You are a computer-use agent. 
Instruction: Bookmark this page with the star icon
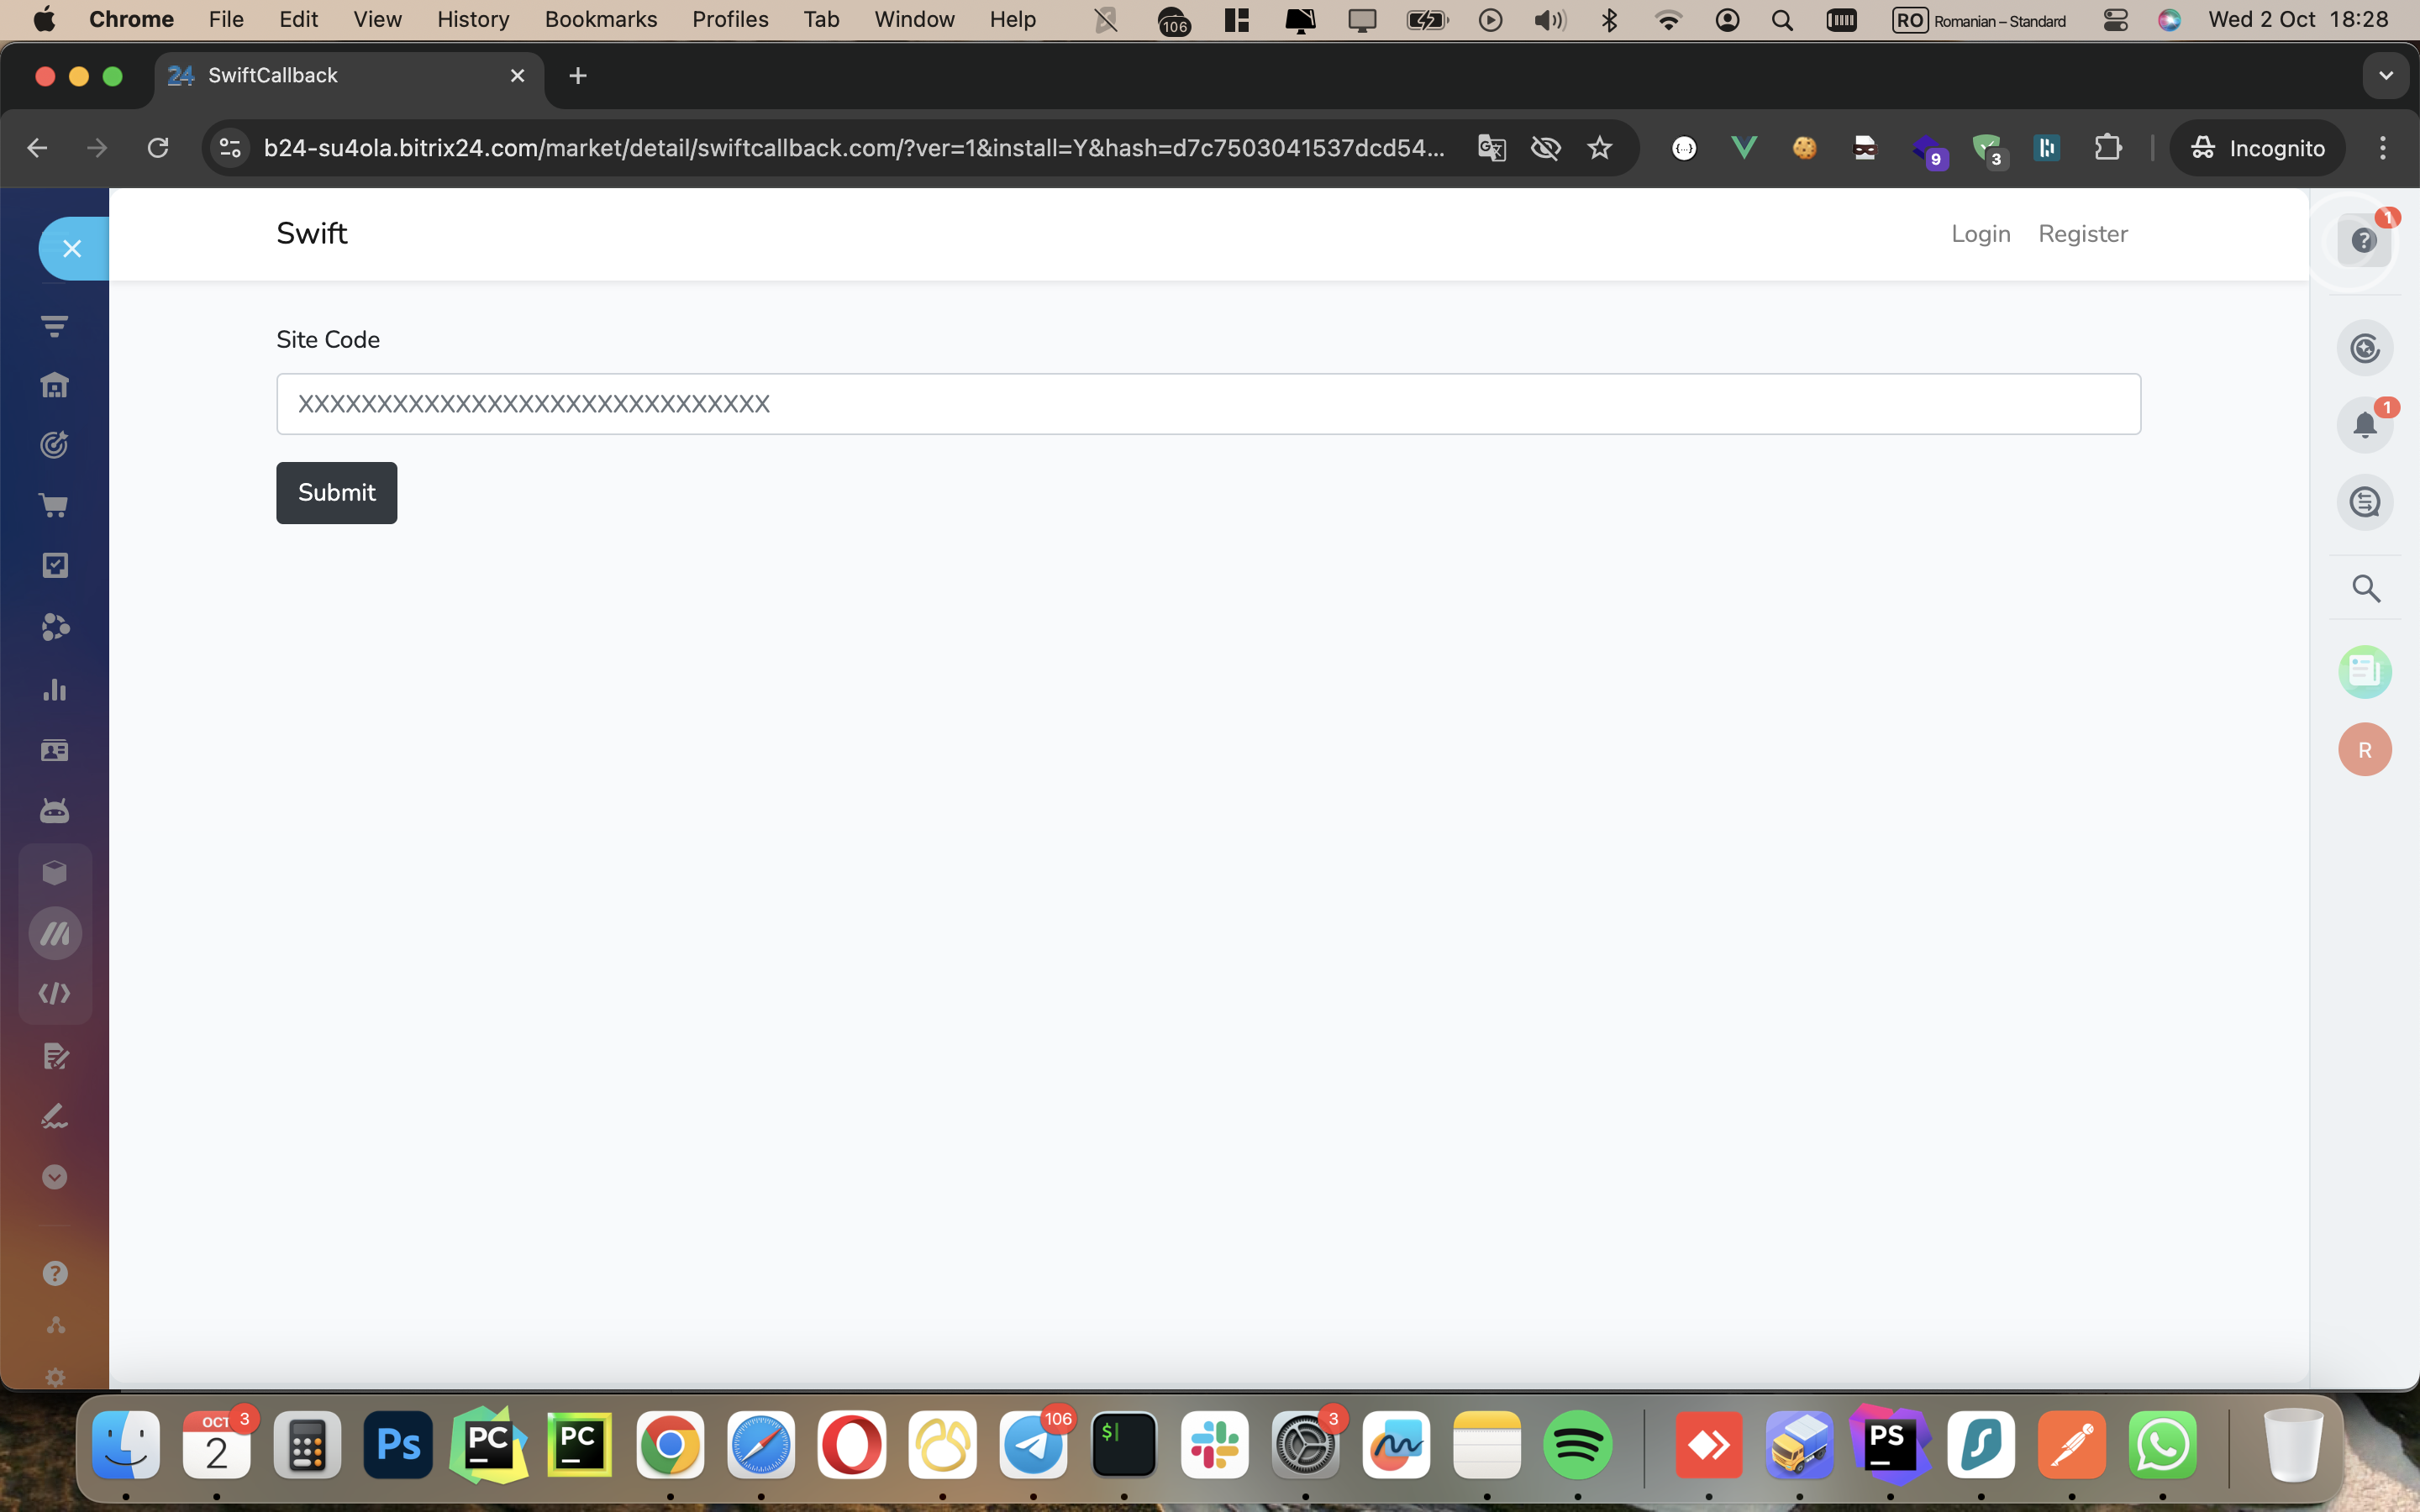click(x=1600, y=148)
